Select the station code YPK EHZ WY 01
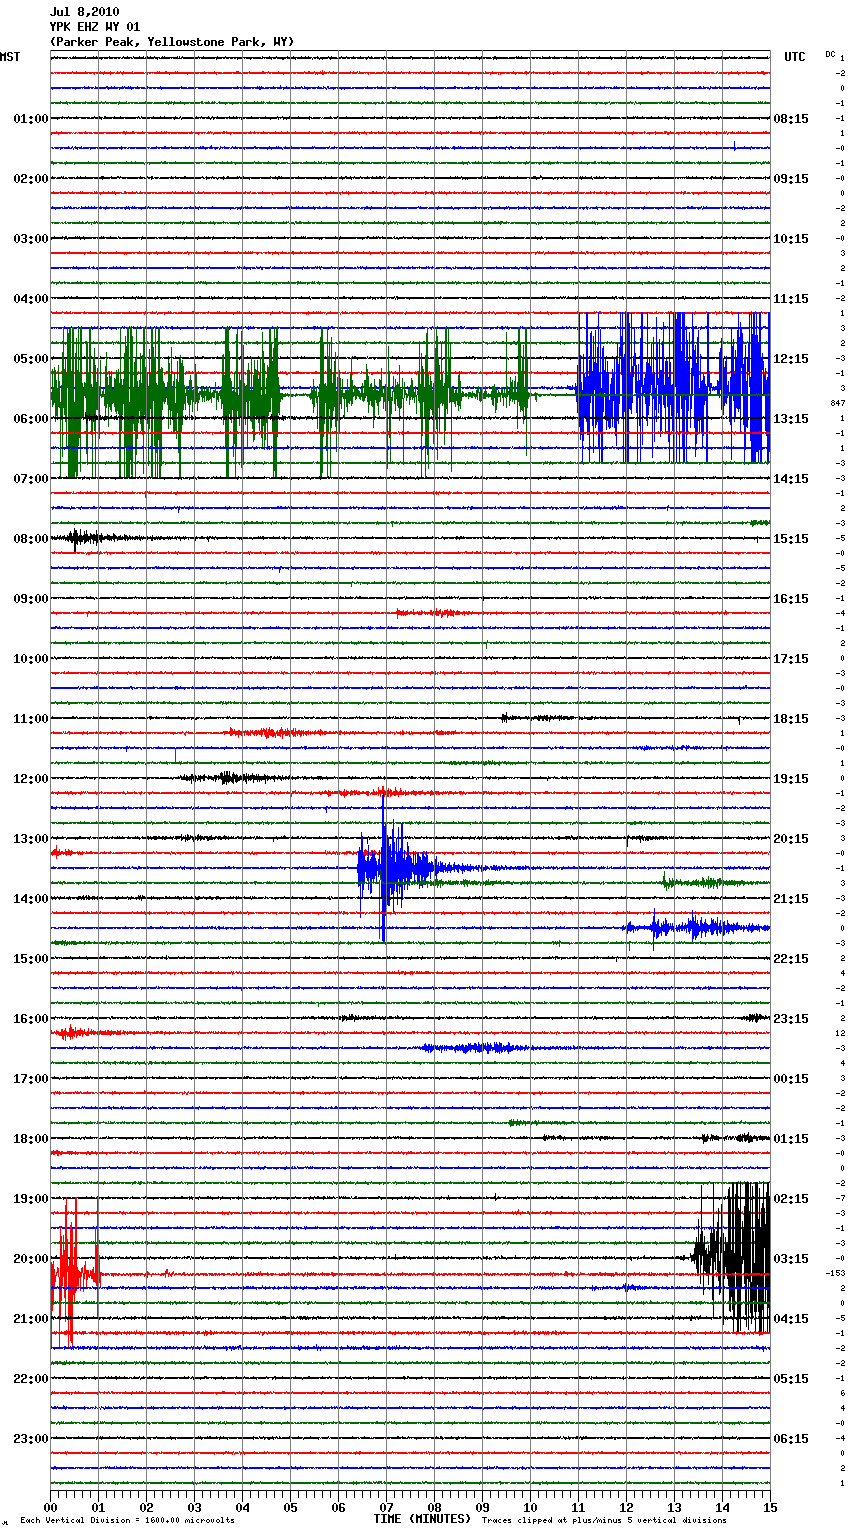The image size is (850, 1534). (95, 27)
